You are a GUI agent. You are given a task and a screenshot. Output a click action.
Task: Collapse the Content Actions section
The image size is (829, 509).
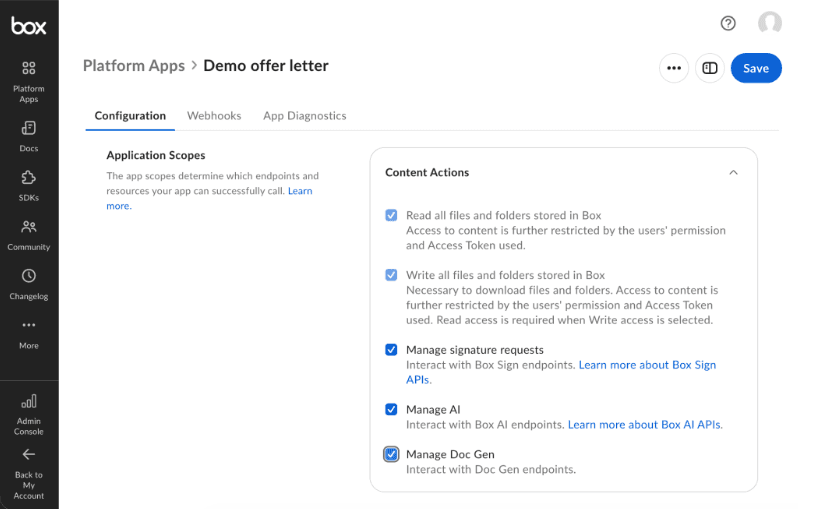[x=733, y=173]
